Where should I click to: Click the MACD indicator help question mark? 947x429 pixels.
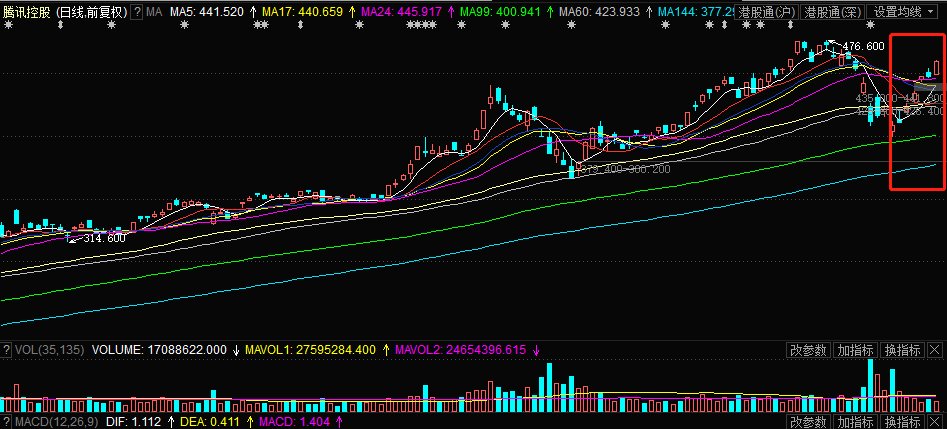6,423
